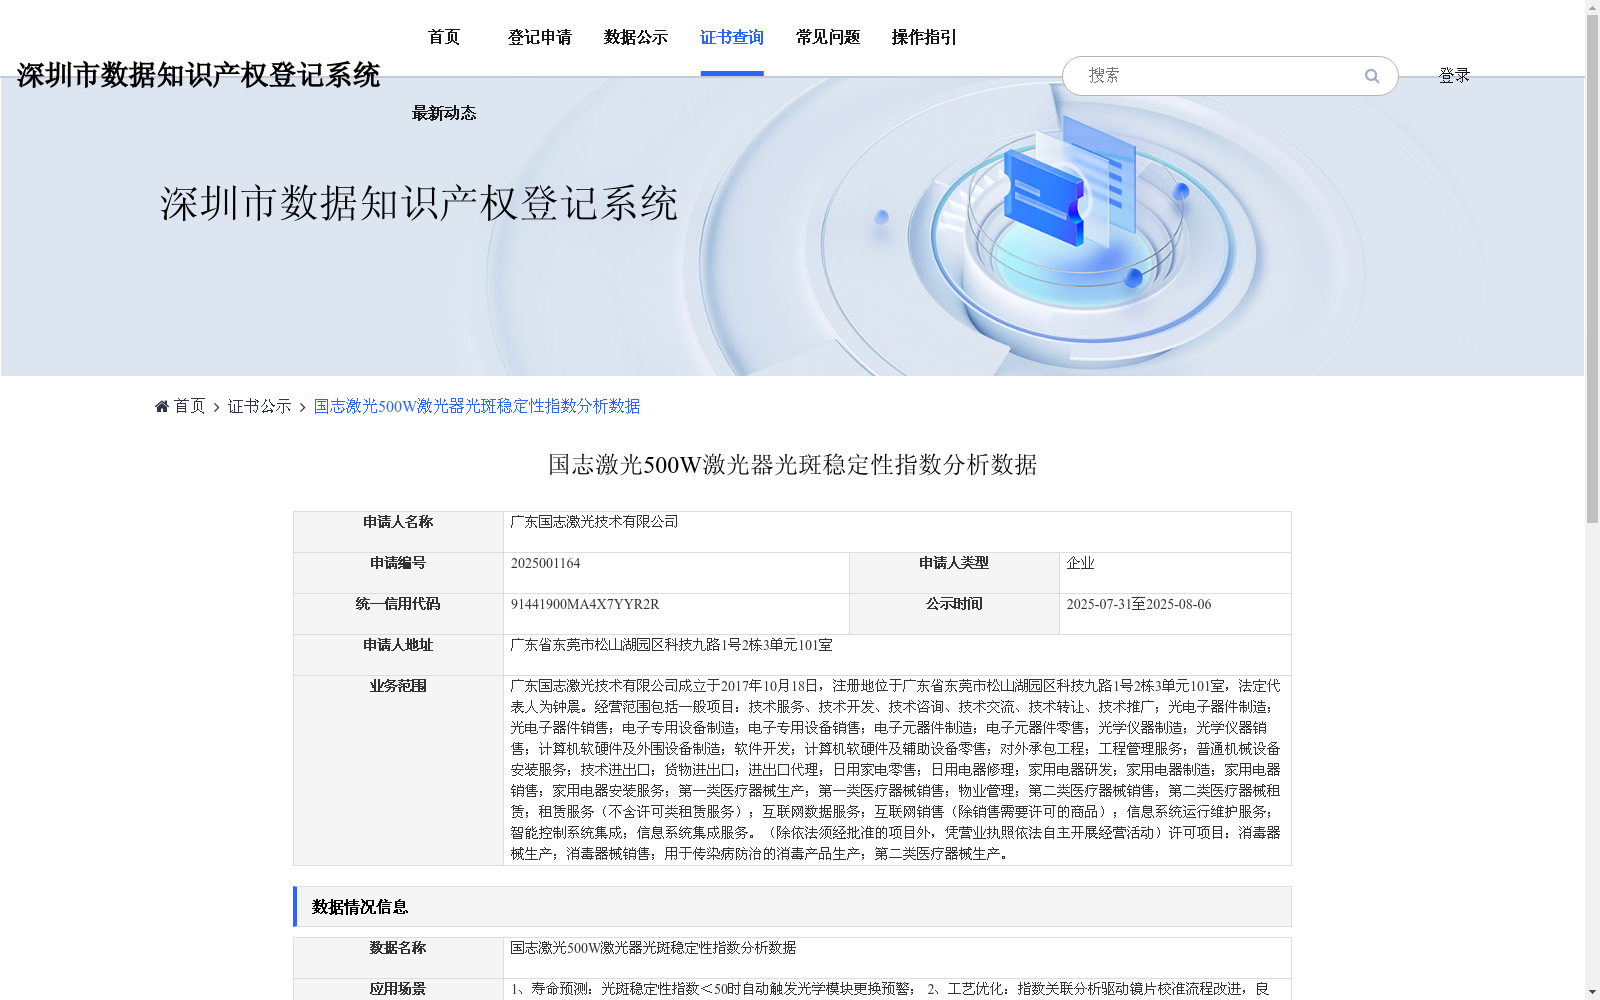This screenshot has height=1000, width=1600.
Task: Select applicant name 广东国志激光技术有限公司
Action: [x=594, y=522]
